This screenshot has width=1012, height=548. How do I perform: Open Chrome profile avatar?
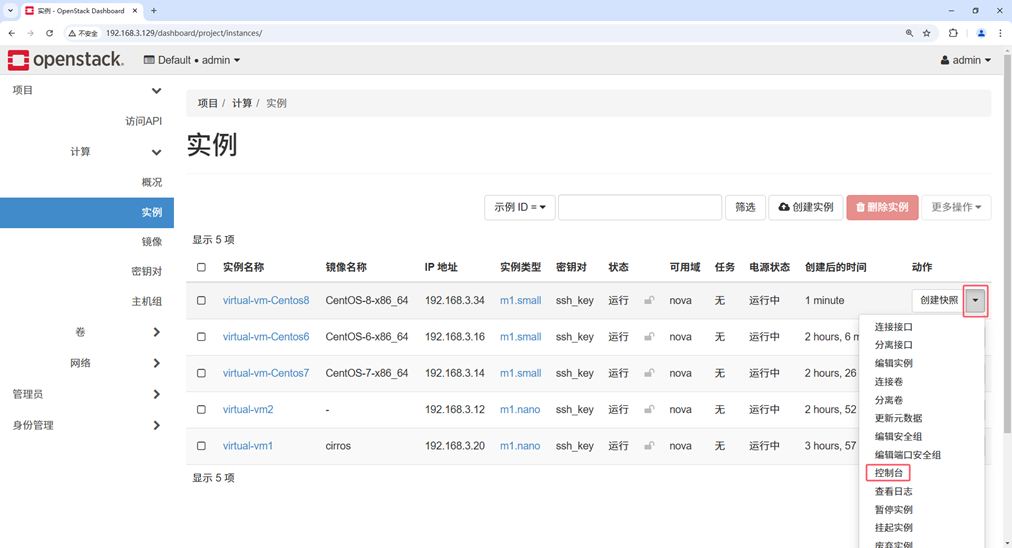tap(981, 33)
